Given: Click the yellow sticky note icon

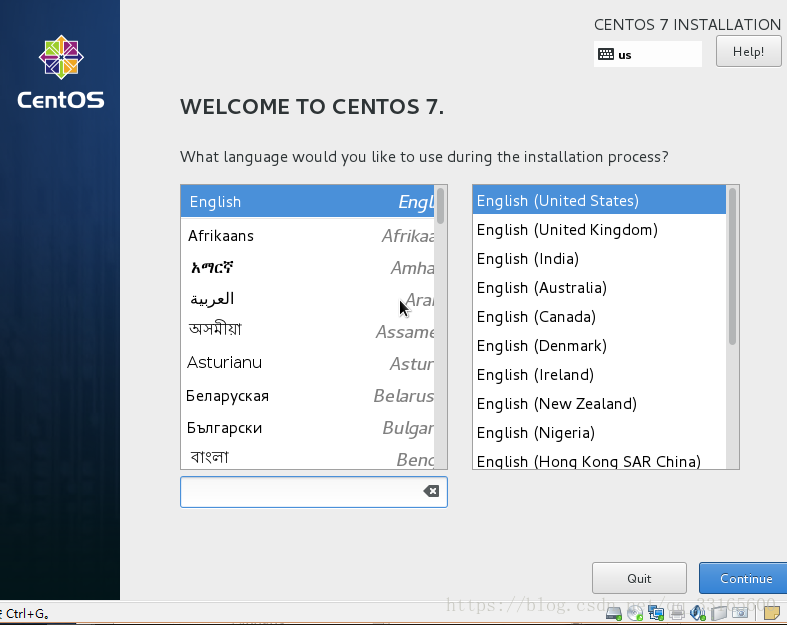Looking at the screenshot, I should (x=772, y=613).
